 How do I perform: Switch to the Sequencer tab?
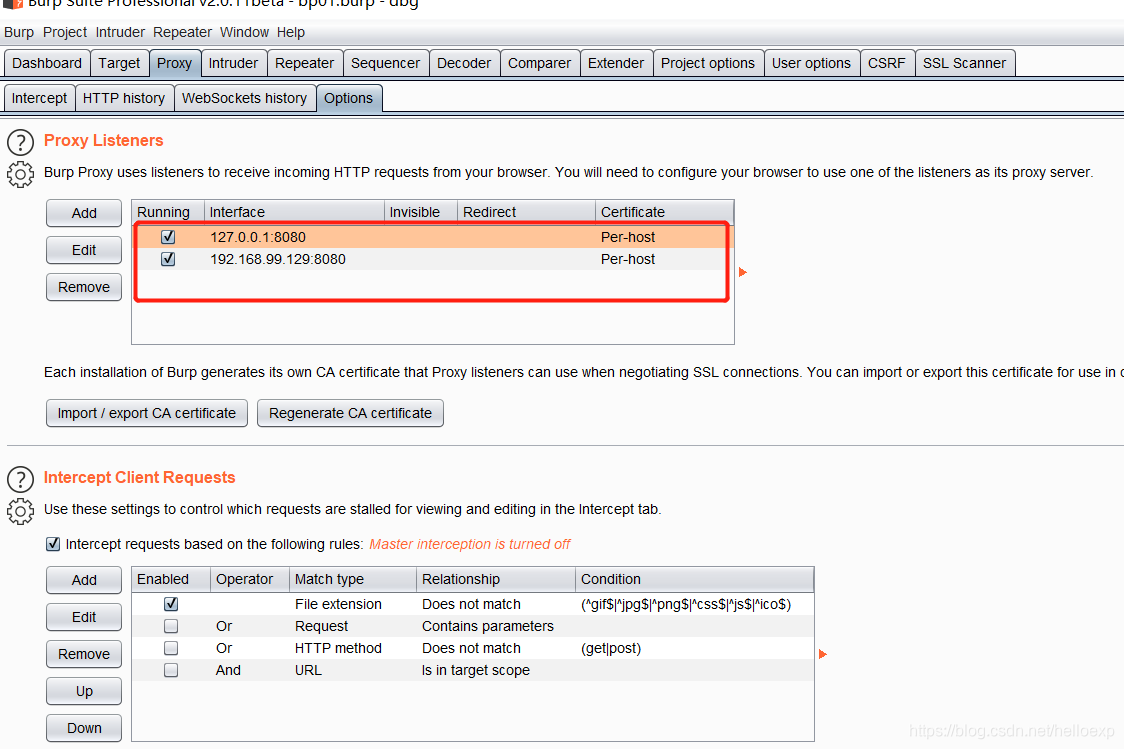385,63
